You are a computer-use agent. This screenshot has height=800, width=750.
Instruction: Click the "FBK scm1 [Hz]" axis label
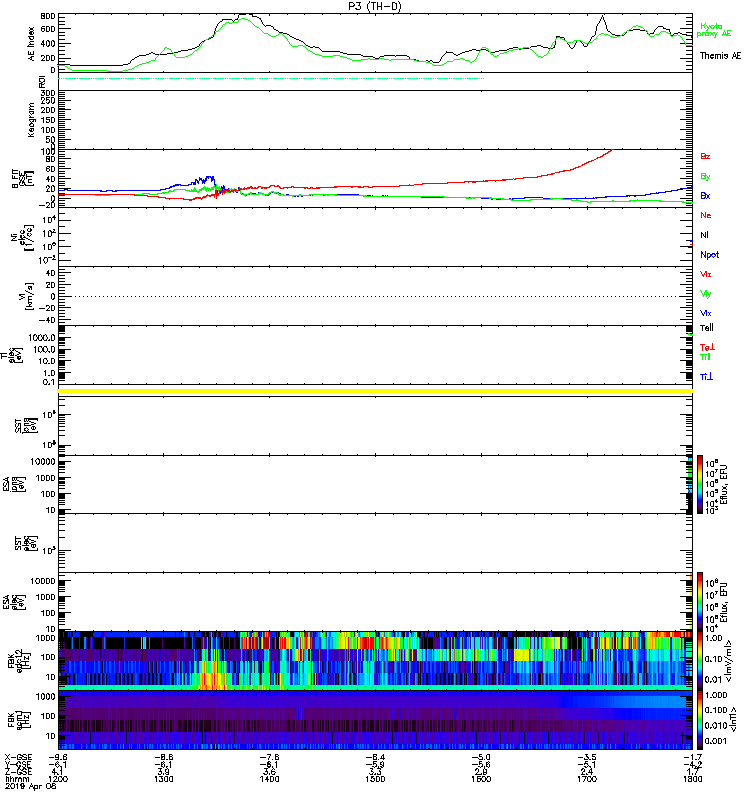click(18, 719)
